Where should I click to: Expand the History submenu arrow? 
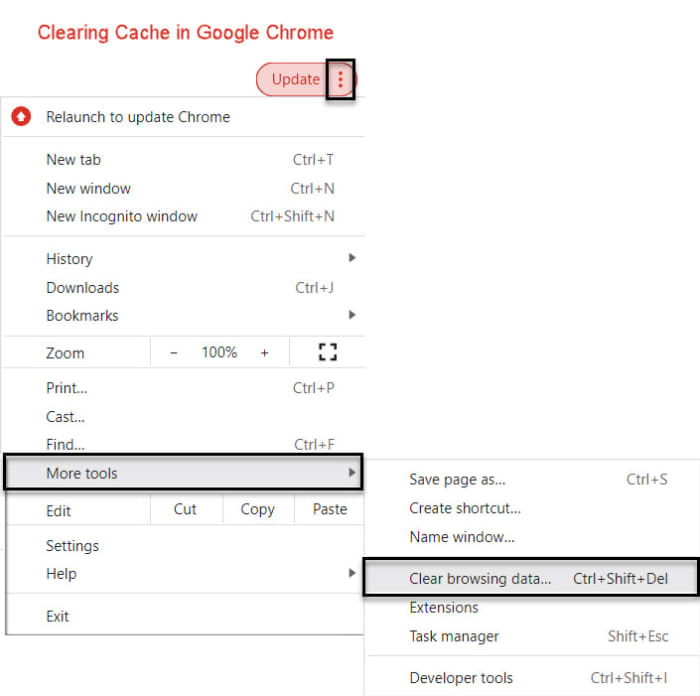click(352, 258)
